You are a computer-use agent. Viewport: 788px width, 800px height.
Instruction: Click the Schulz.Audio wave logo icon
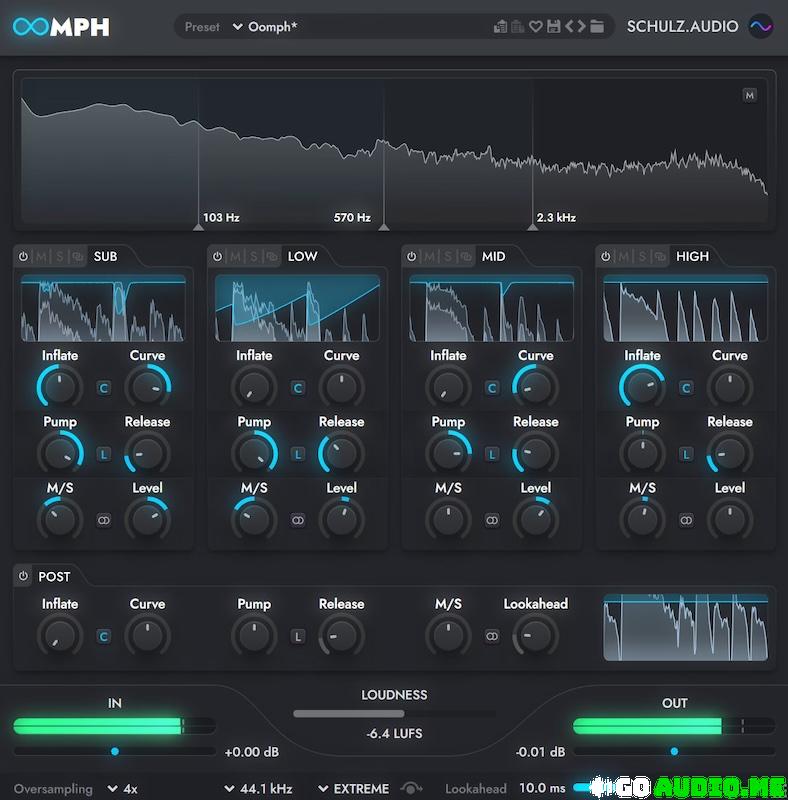[x=760, y=27]
